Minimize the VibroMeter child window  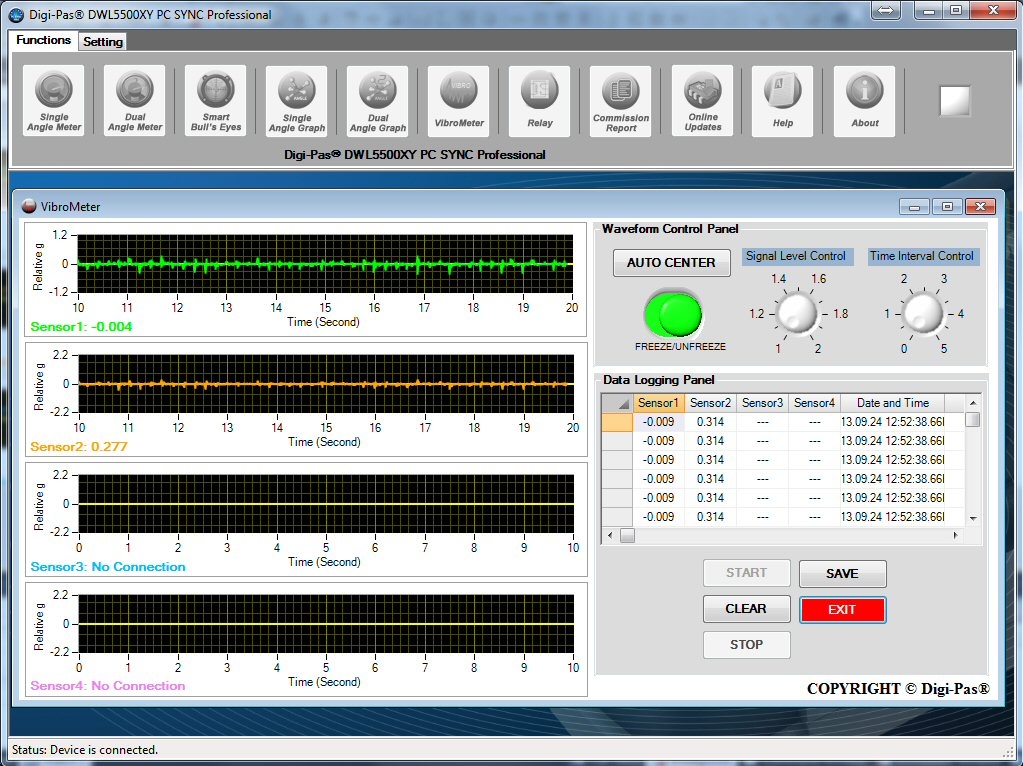(914, 207)
